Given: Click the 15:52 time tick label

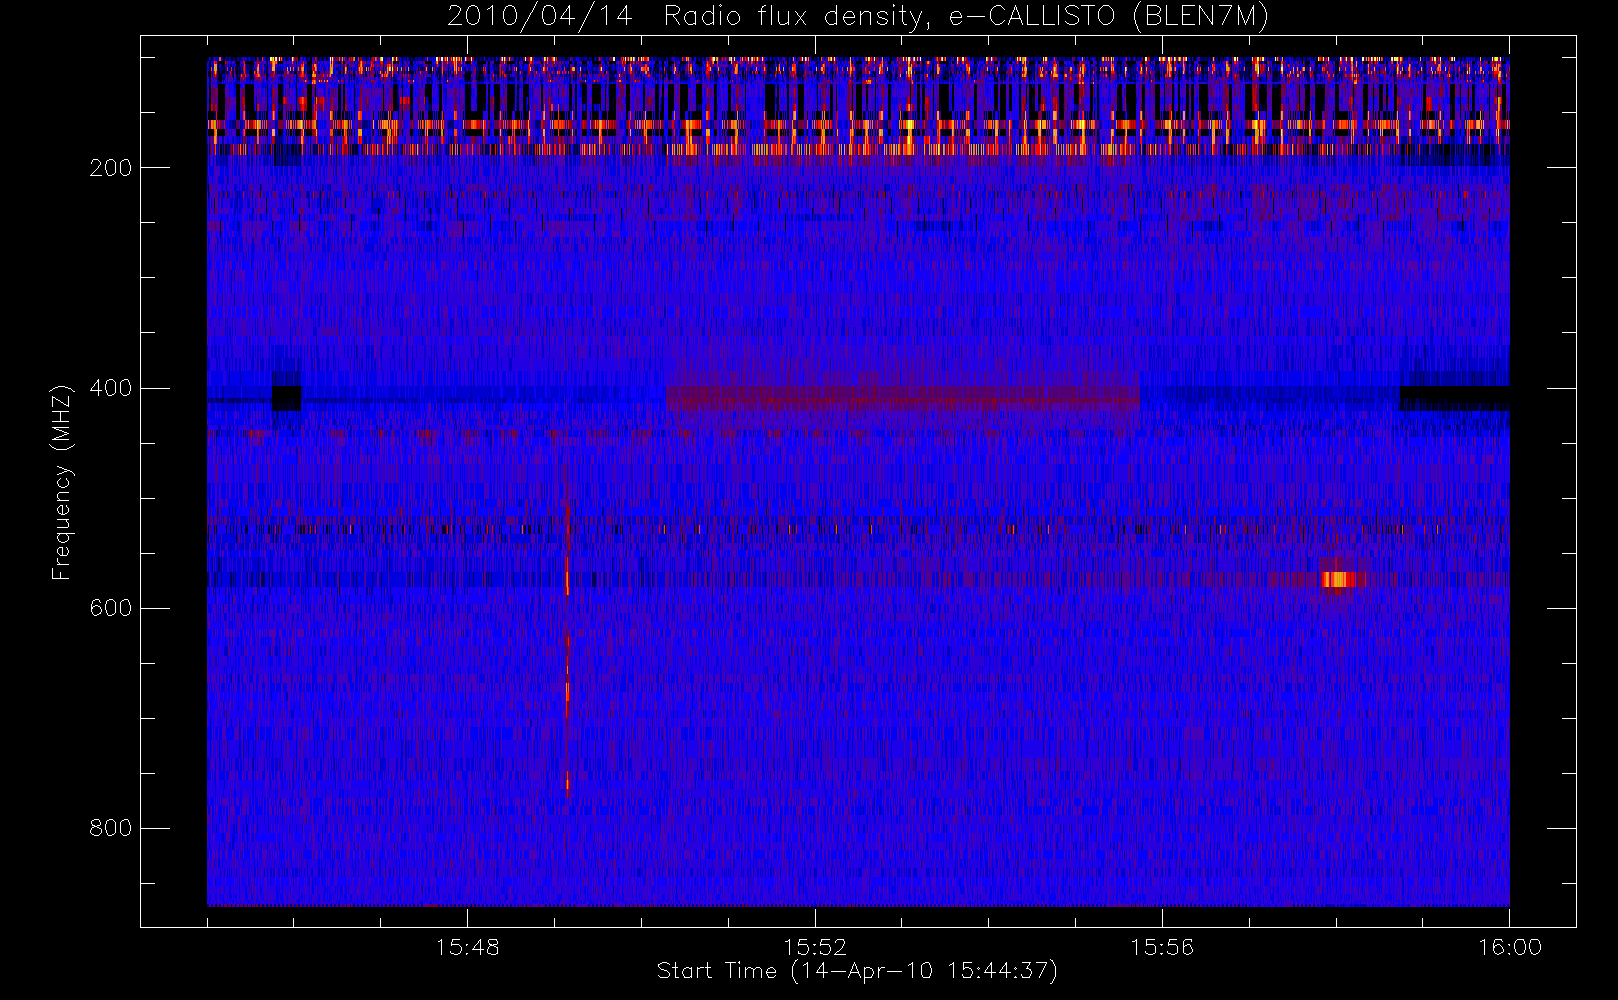Looking at the screenshot, I should click(814, 947).
